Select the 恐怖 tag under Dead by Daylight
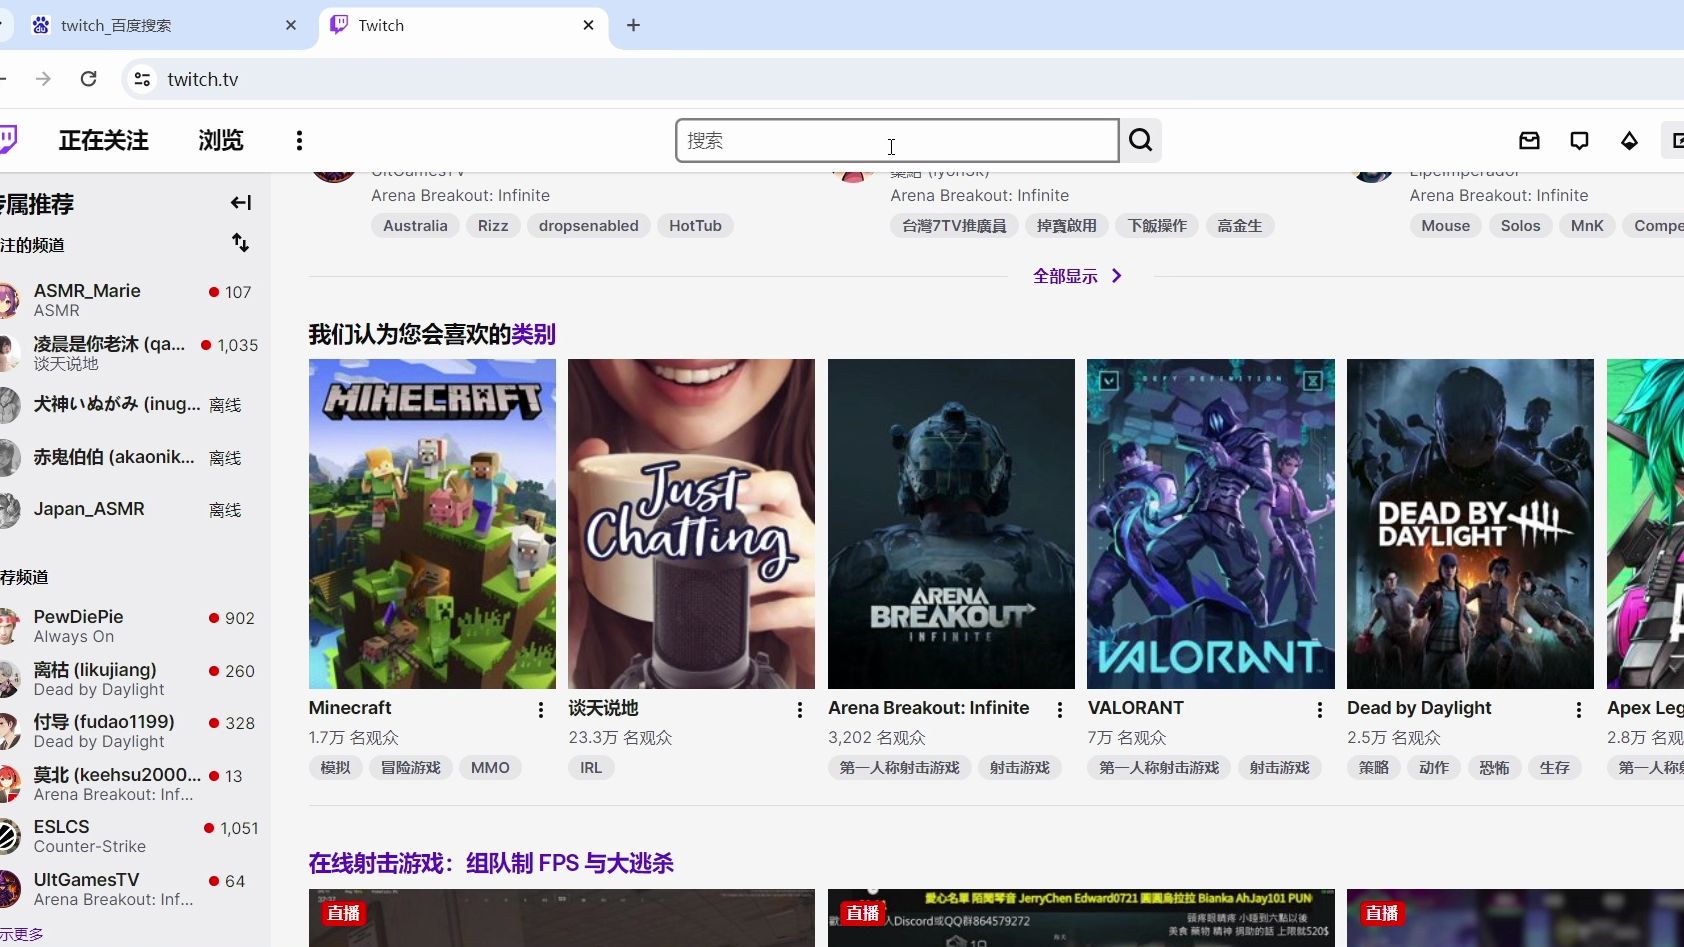Screen dimensions: 1684x947 (x=1494, y=768)
